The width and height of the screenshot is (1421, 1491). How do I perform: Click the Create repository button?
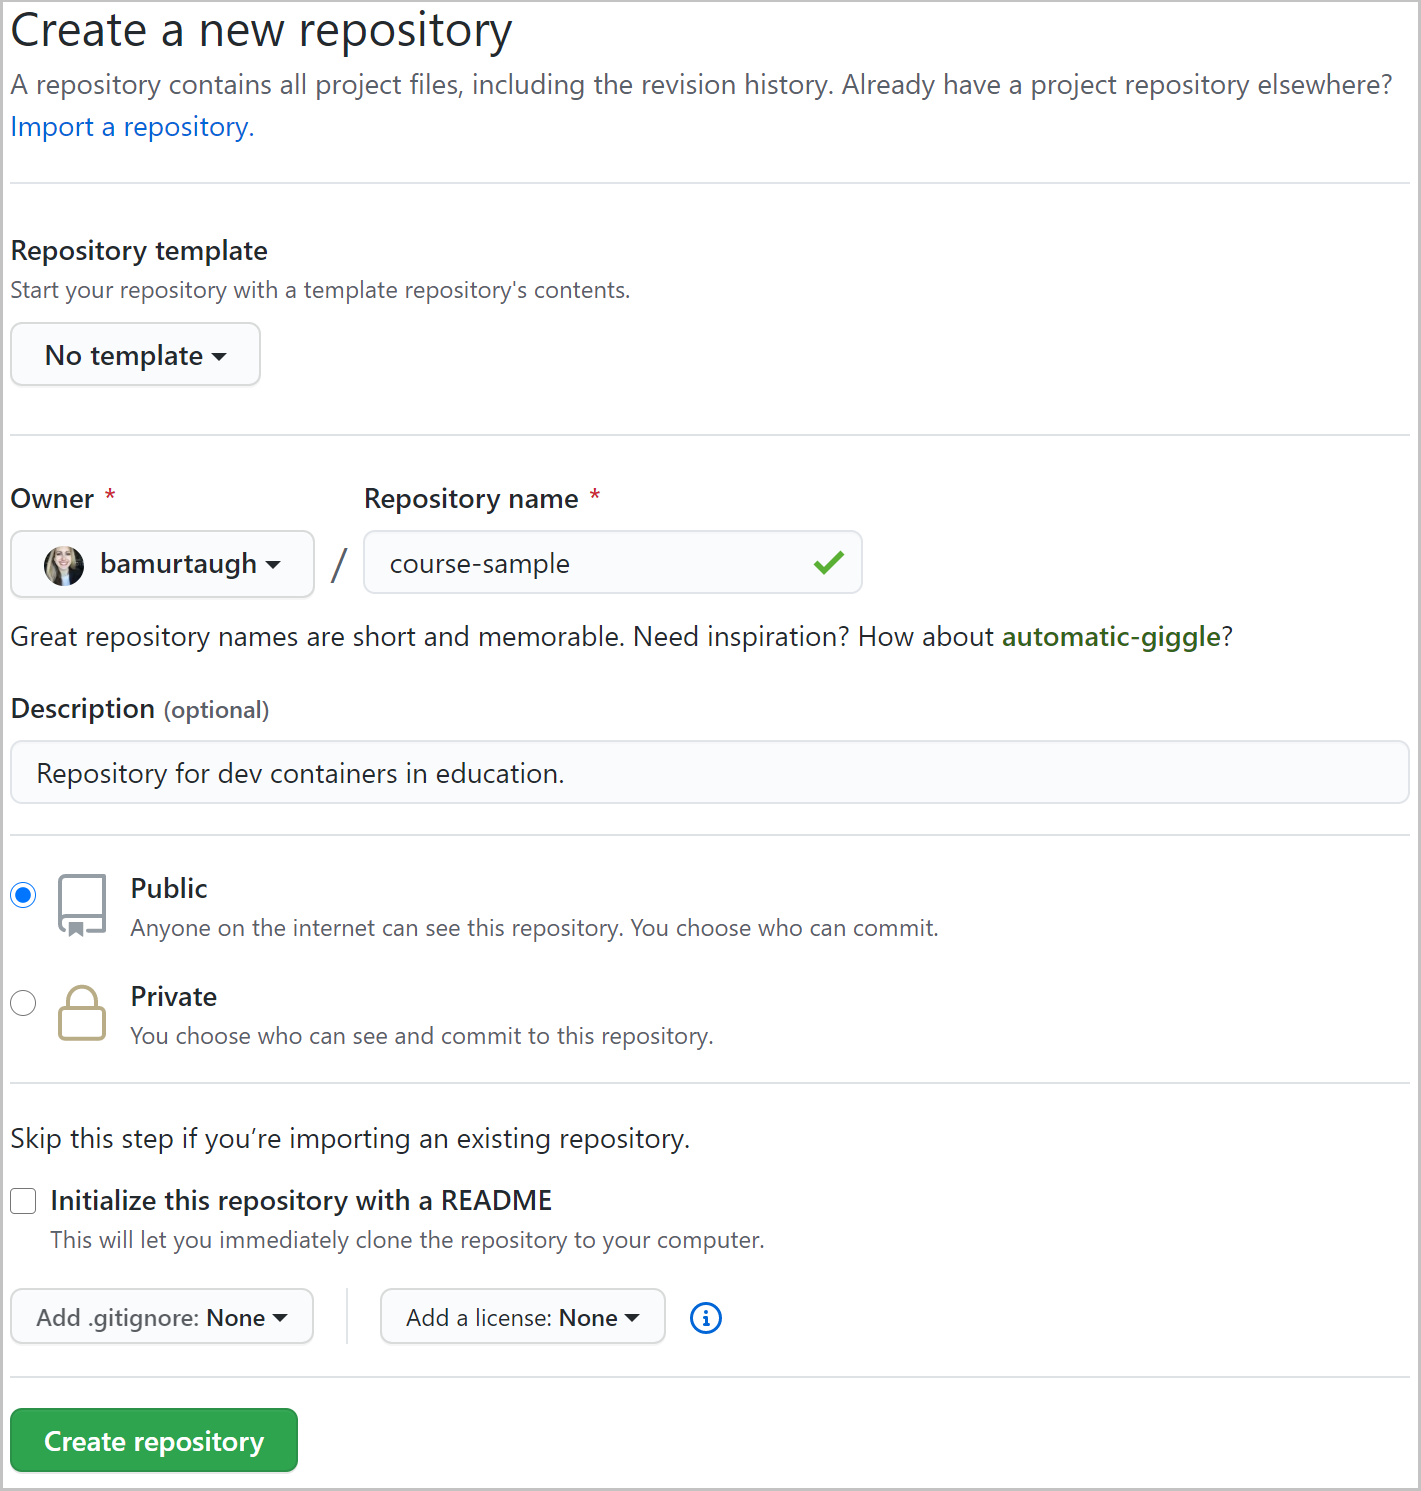coord(153,1440)
